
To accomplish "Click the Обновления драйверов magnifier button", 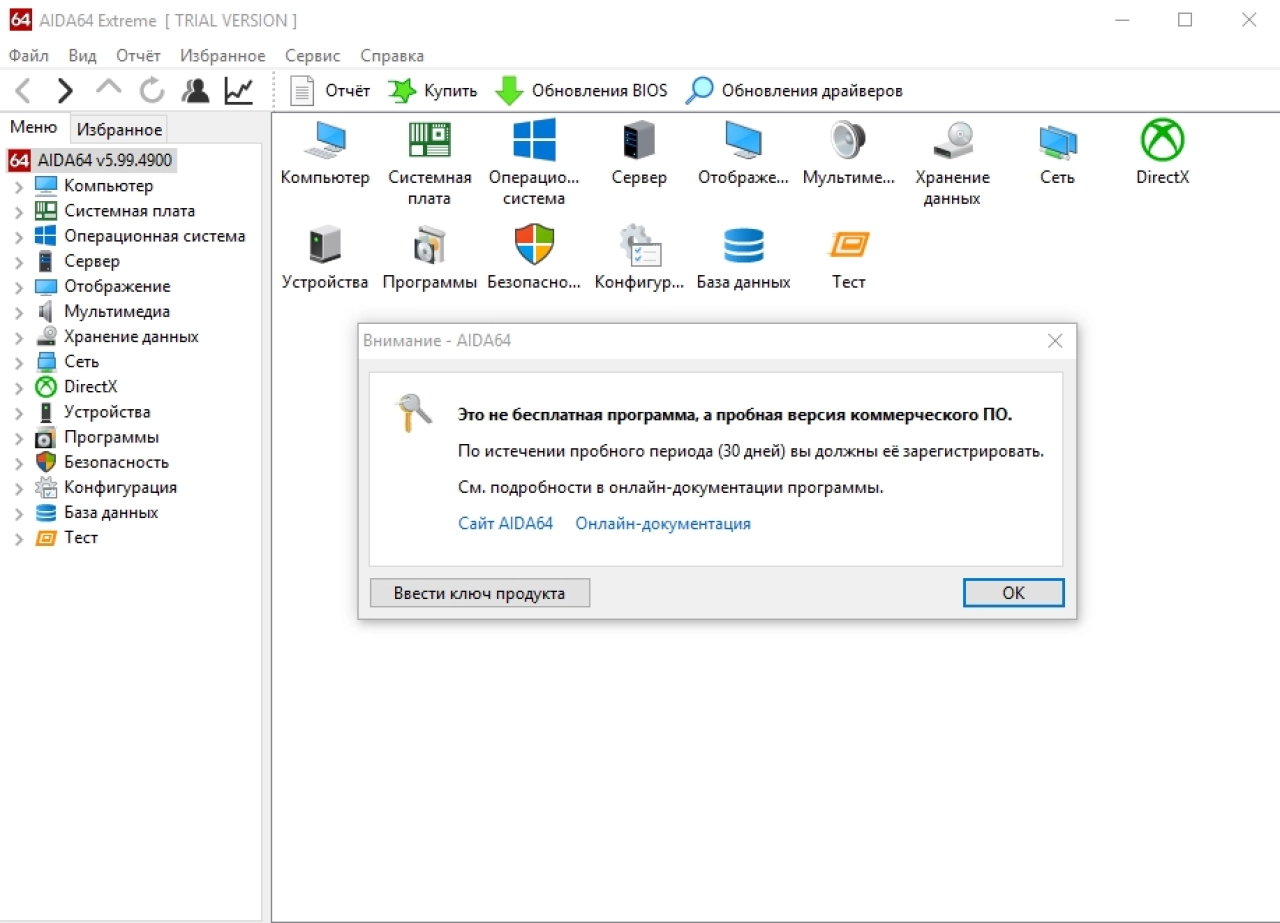I will coord(794,91).
